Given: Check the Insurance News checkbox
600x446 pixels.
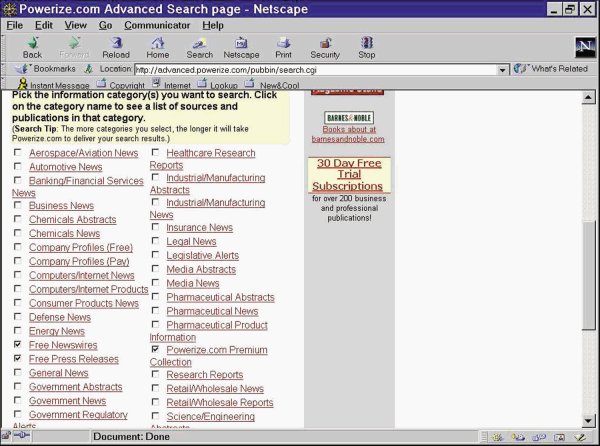Looking at the screenshot, I should (x=155, y=227).
